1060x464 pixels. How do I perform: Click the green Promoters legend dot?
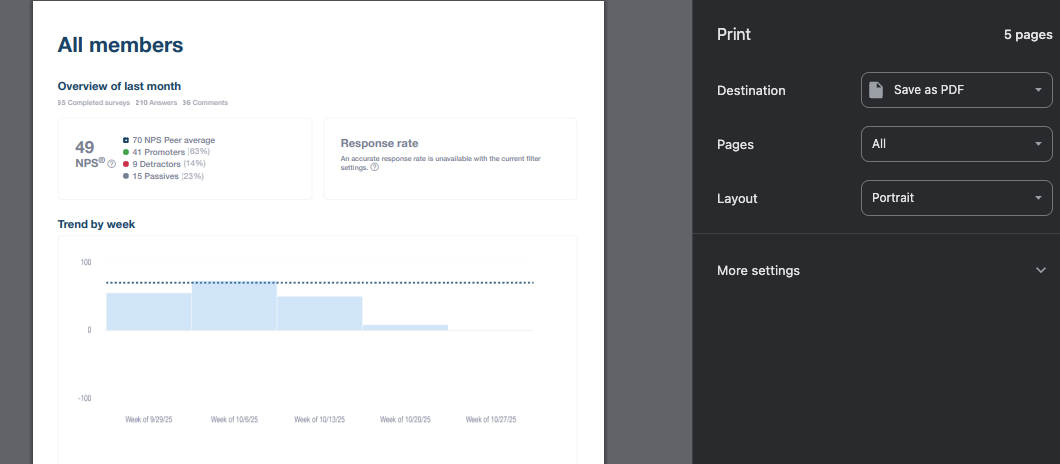[126, 152]
